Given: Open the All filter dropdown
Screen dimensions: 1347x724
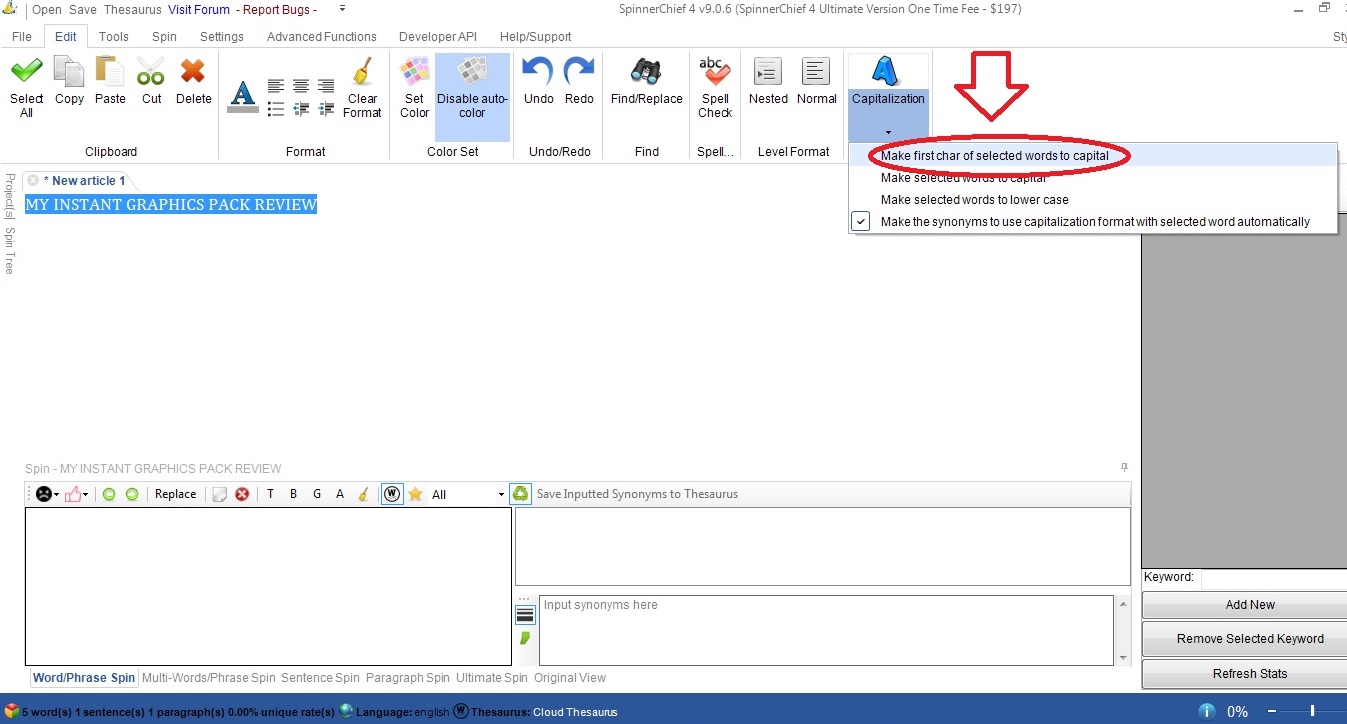Looking at the screenshot, I should [x=468, y=494].
